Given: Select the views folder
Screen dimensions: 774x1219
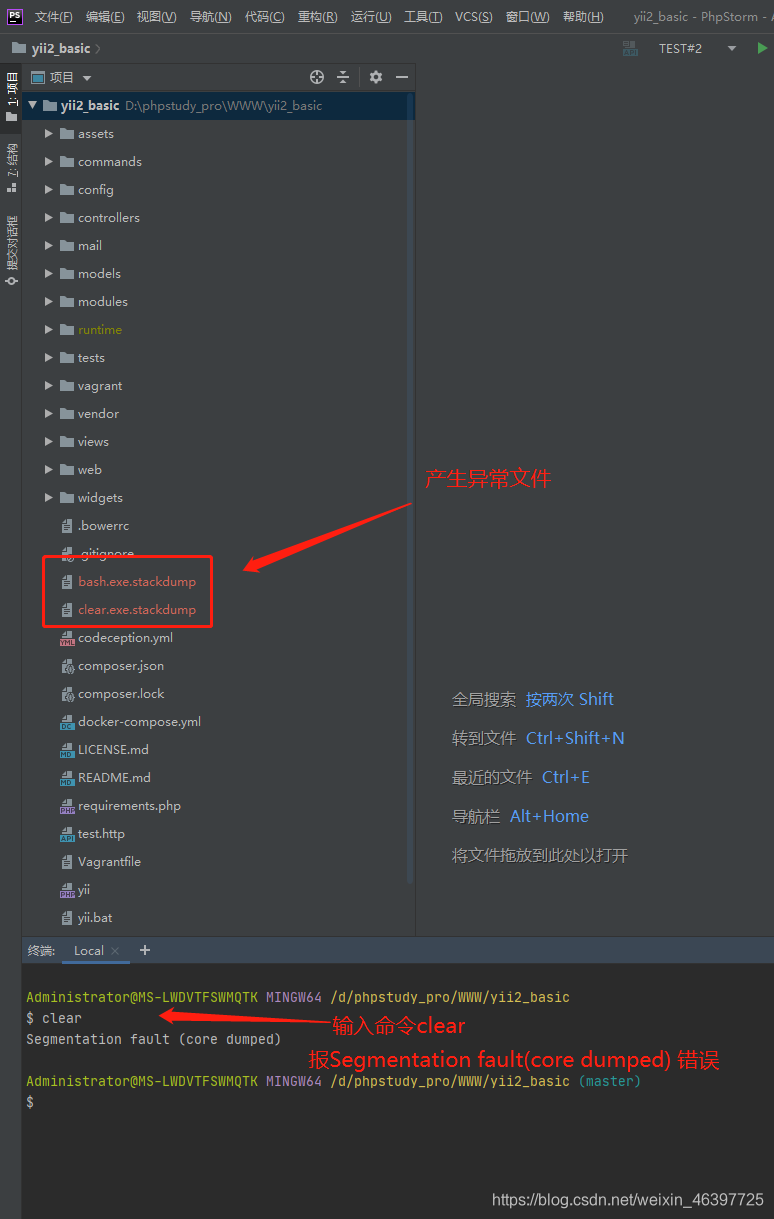Looking at the screenshot, I should tap(93, 441).
